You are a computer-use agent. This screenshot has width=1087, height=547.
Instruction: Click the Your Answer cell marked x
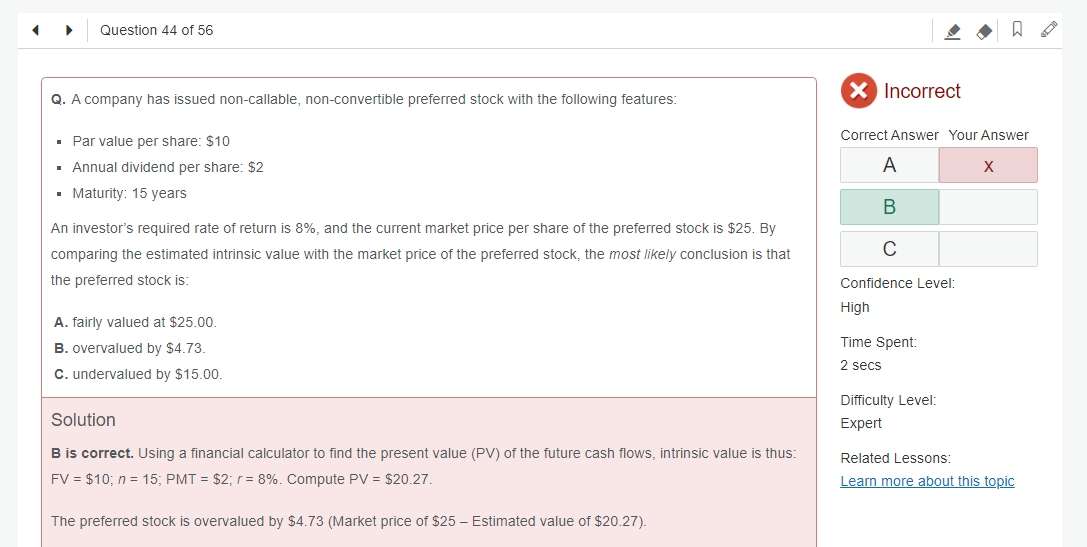pos(989,165)
